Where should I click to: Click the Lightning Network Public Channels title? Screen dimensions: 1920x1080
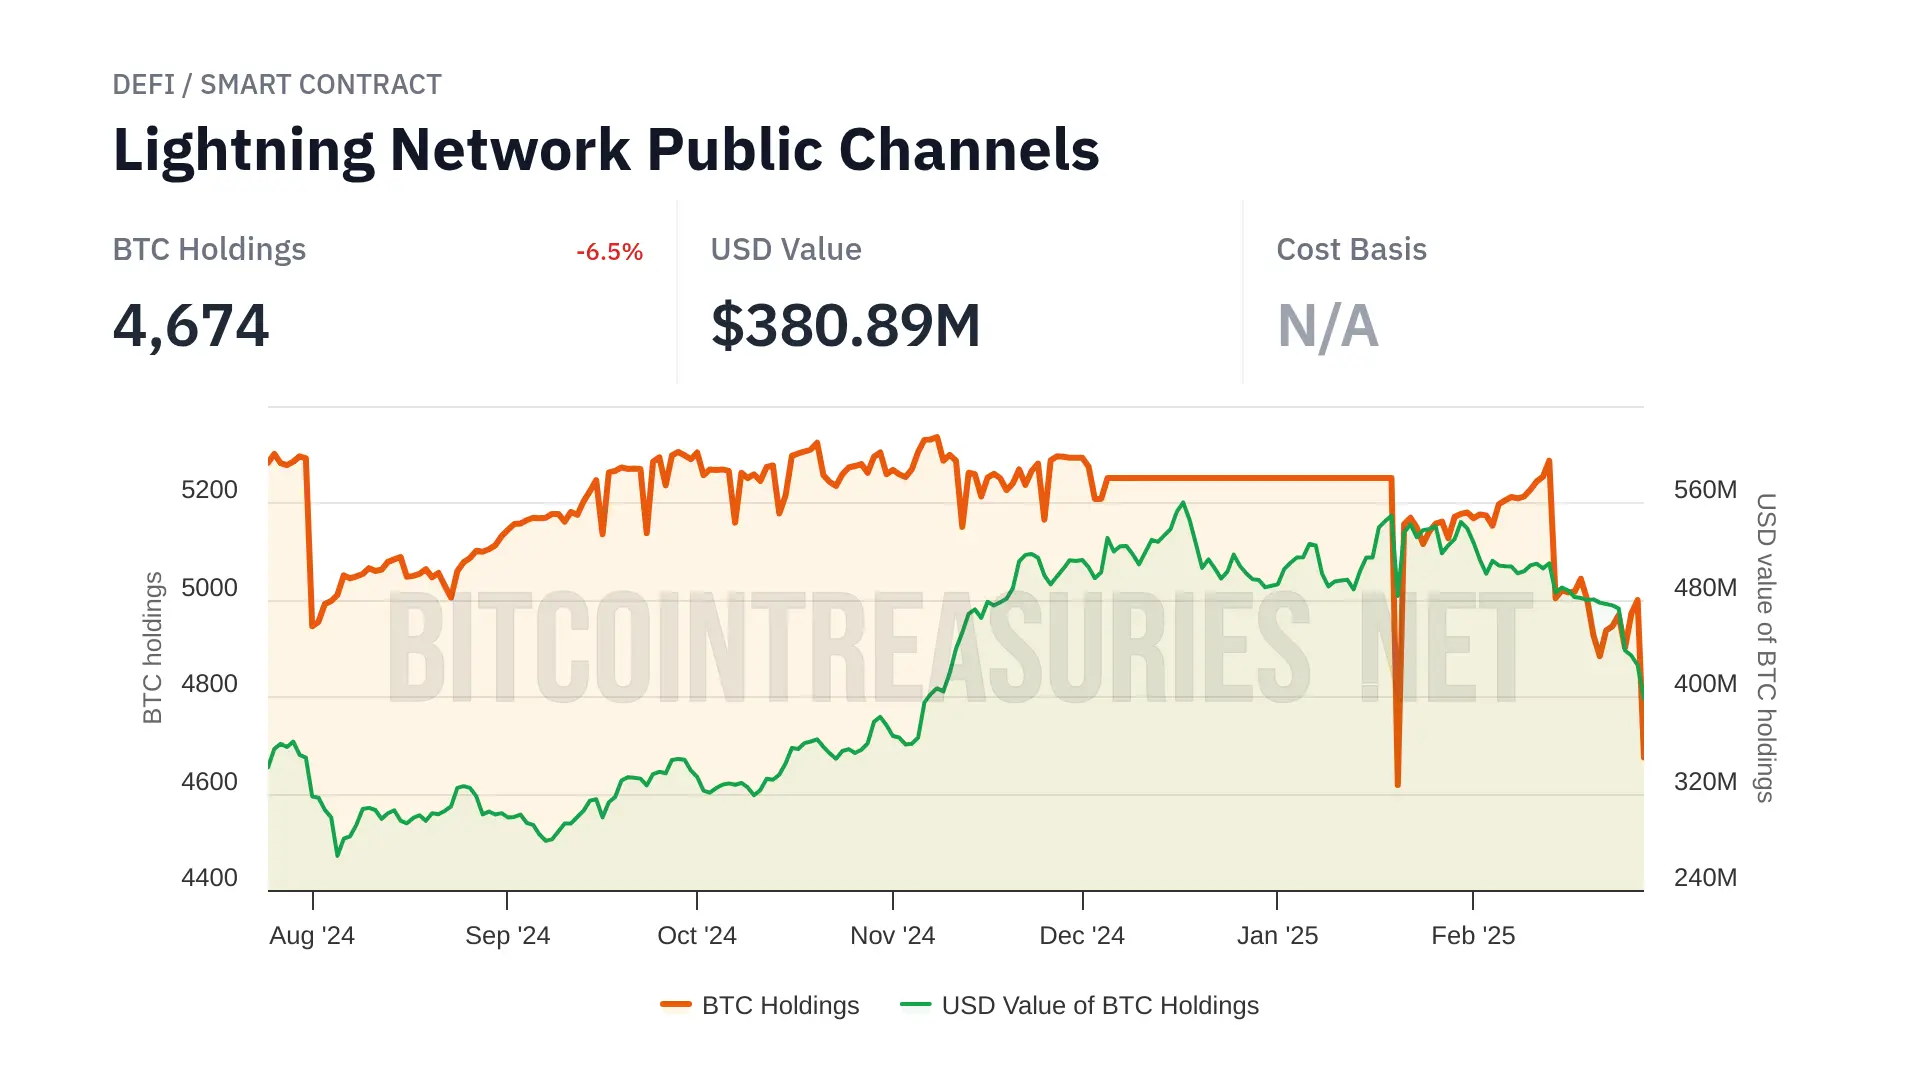tap(606, 150)
